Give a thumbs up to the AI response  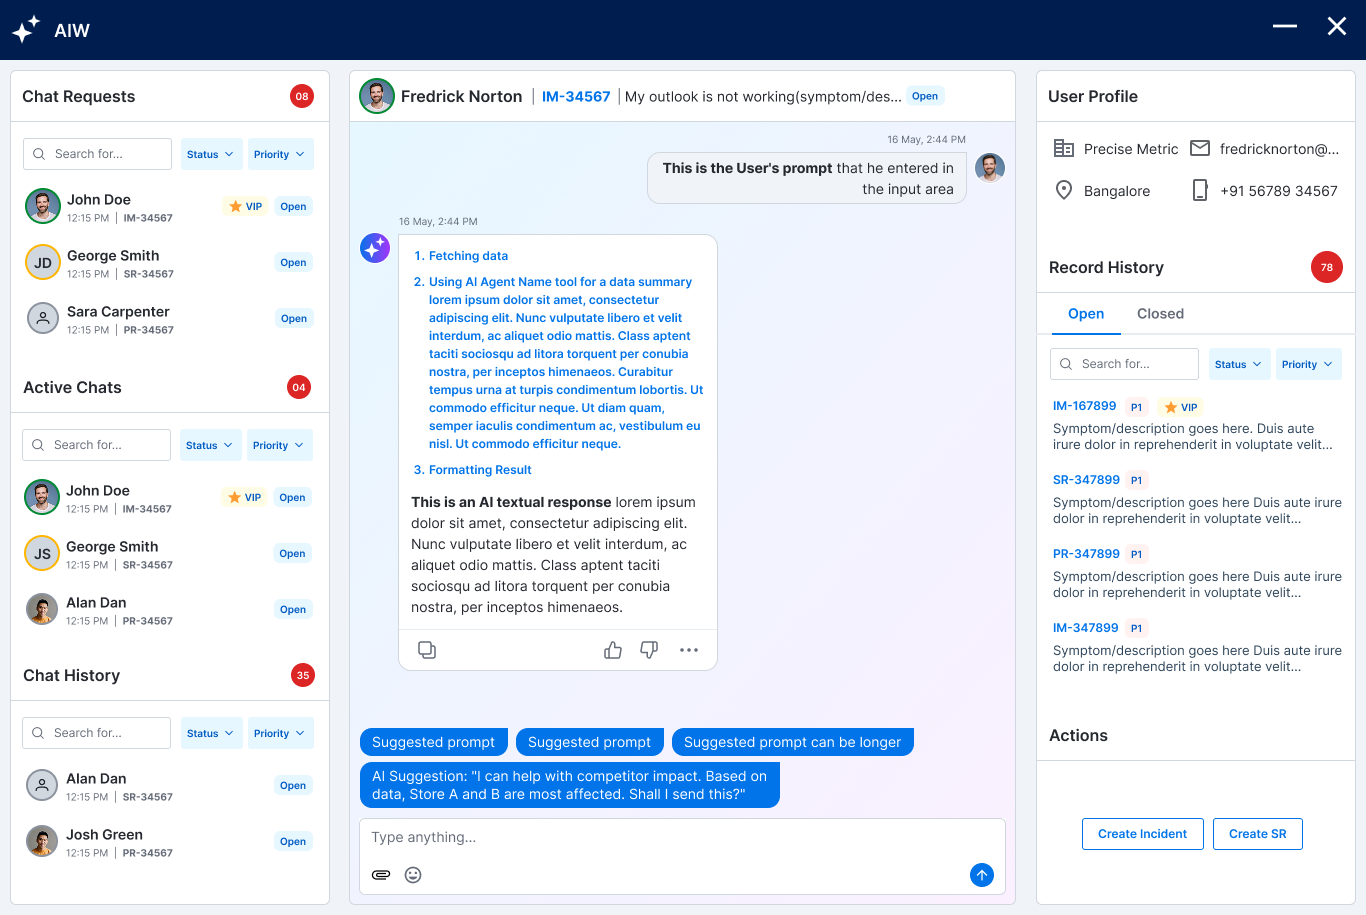click(x=612, y=649)
